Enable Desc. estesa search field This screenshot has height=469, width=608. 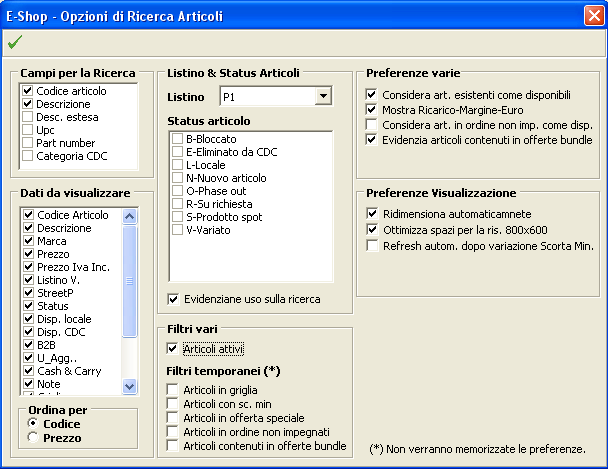[28, 117]
